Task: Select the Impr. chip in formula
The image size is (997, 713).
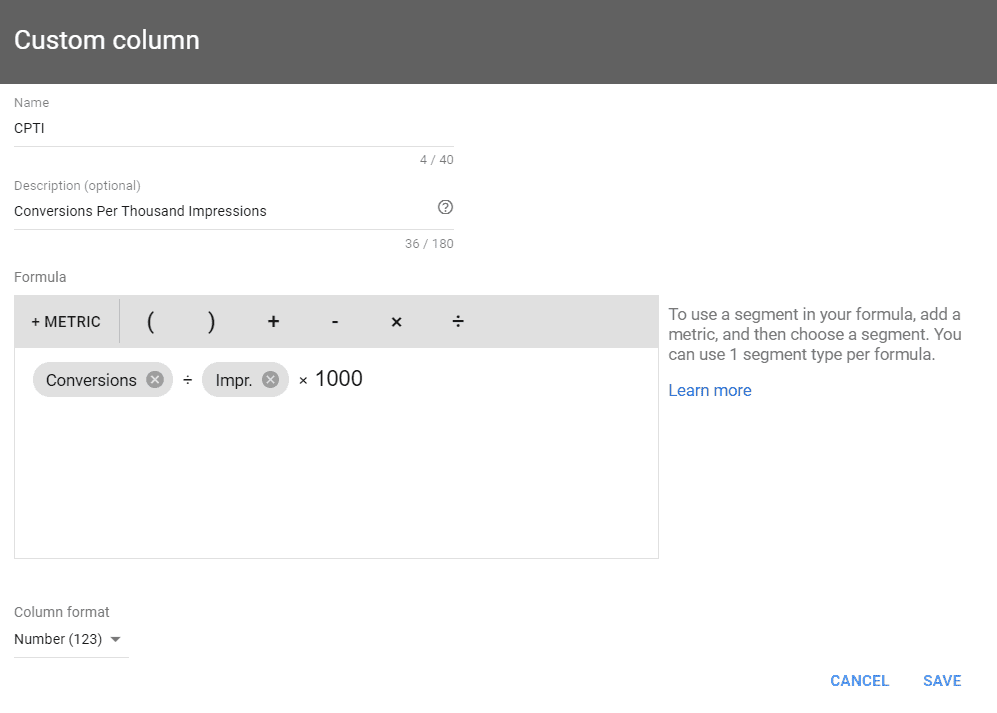Action: click(233, 380)
